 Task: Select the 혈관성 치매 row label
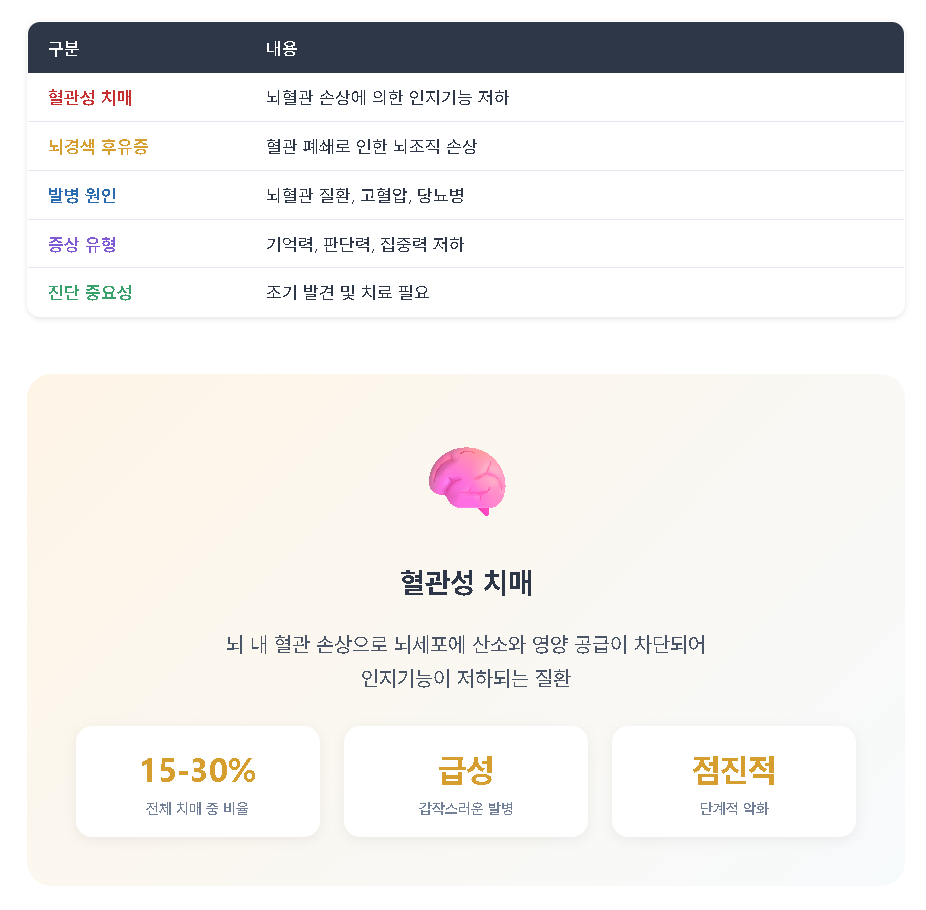90,97
